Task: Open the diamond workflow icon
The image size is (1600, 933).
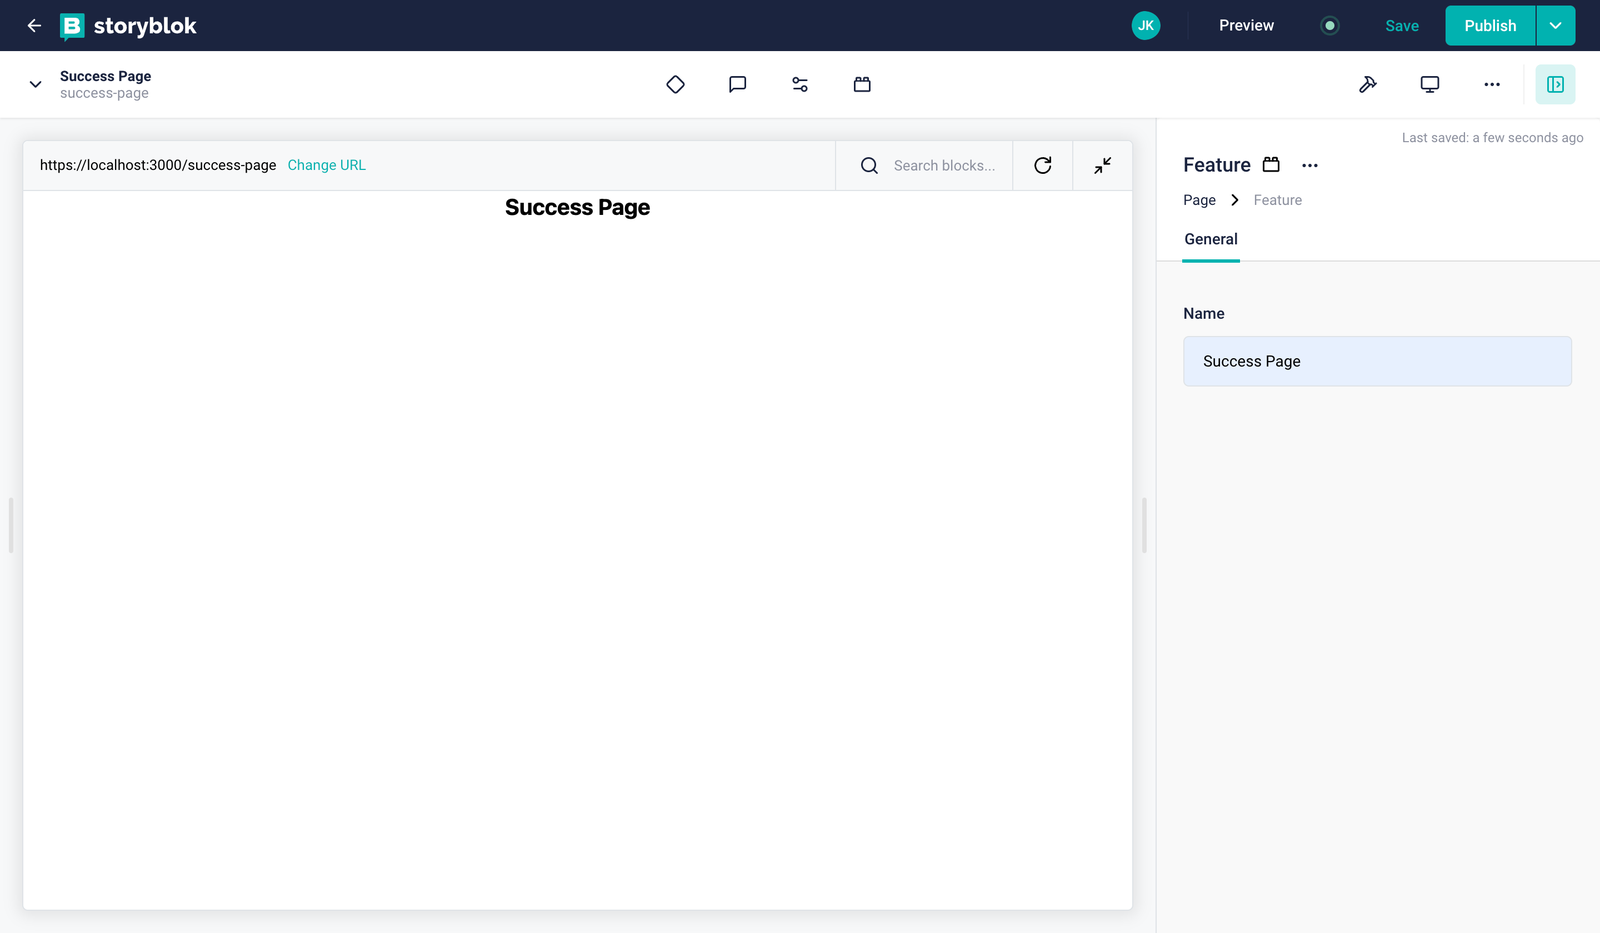Action: (675, 85)
